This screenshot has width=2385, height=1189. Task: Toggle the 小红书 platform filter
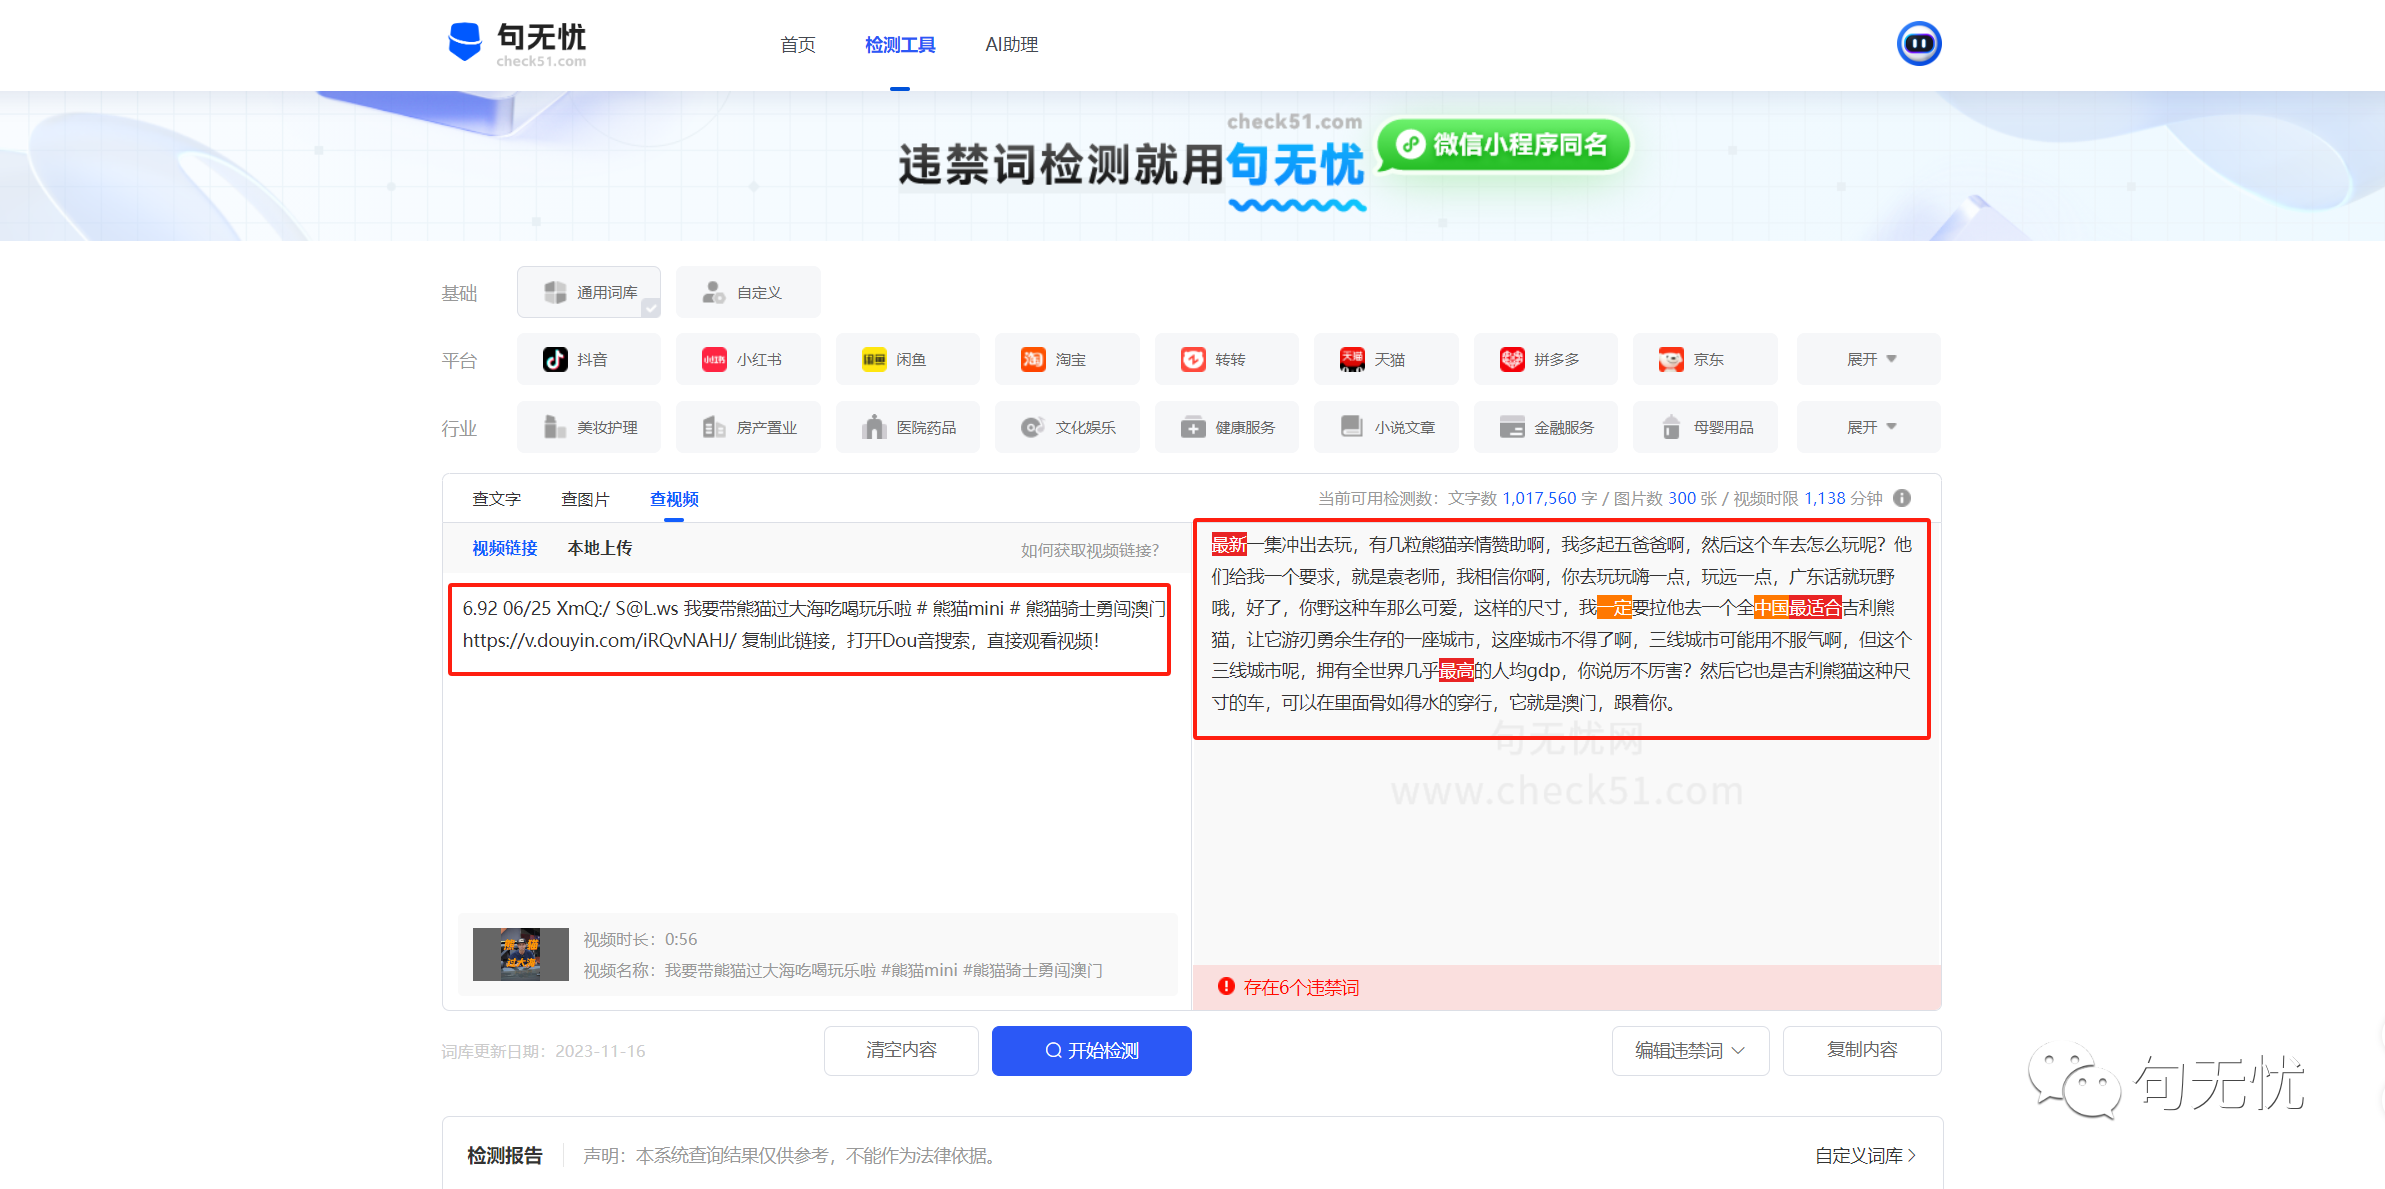tap(748, 360)
